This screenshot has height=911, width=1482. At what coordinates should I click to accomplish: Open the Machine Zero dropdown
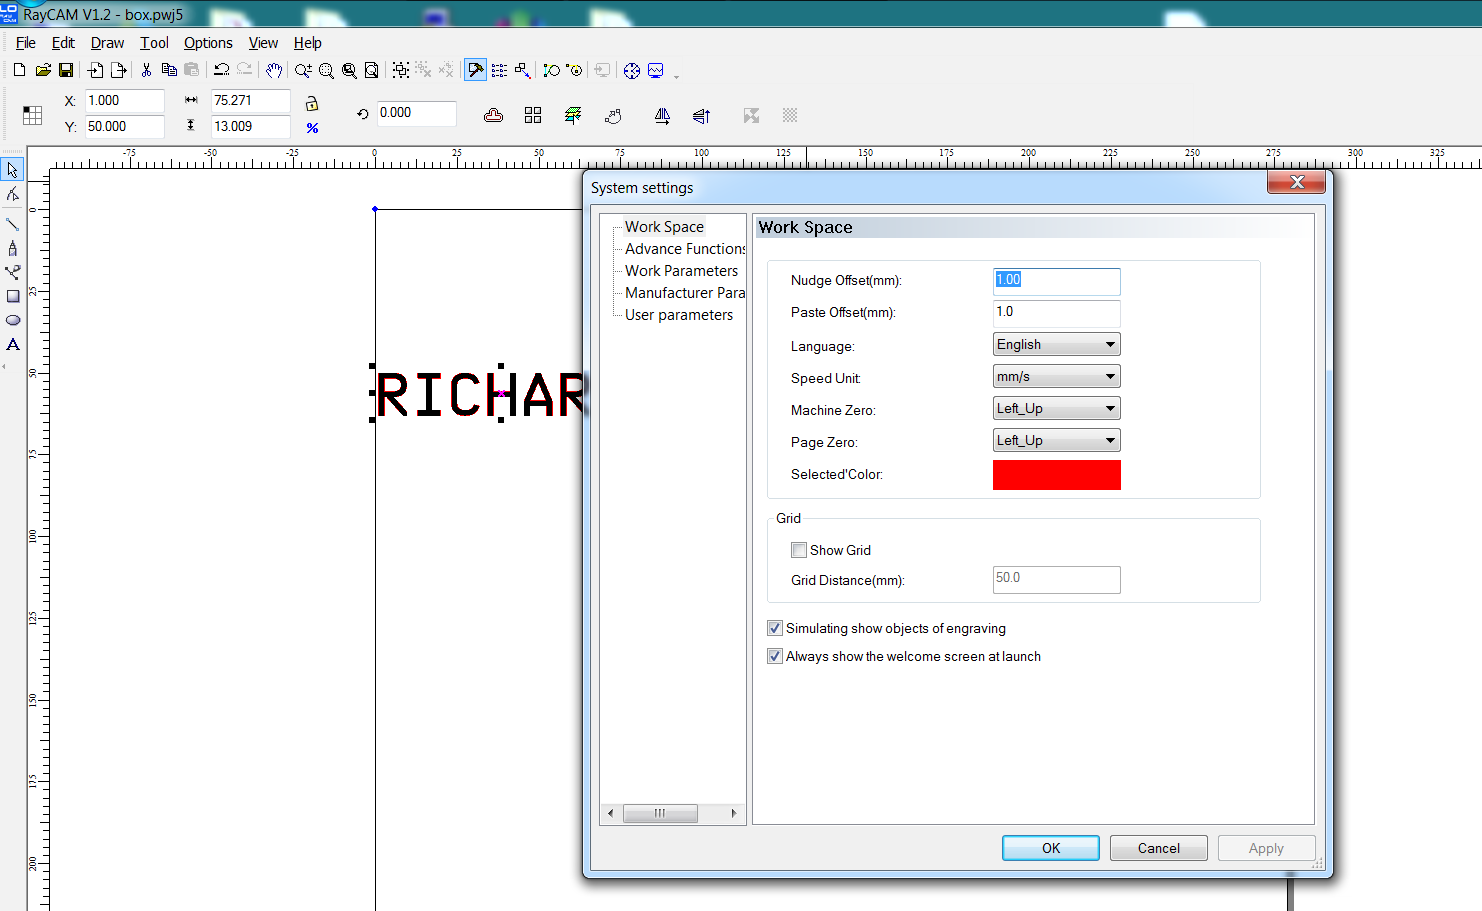[x=1056, y=409]
